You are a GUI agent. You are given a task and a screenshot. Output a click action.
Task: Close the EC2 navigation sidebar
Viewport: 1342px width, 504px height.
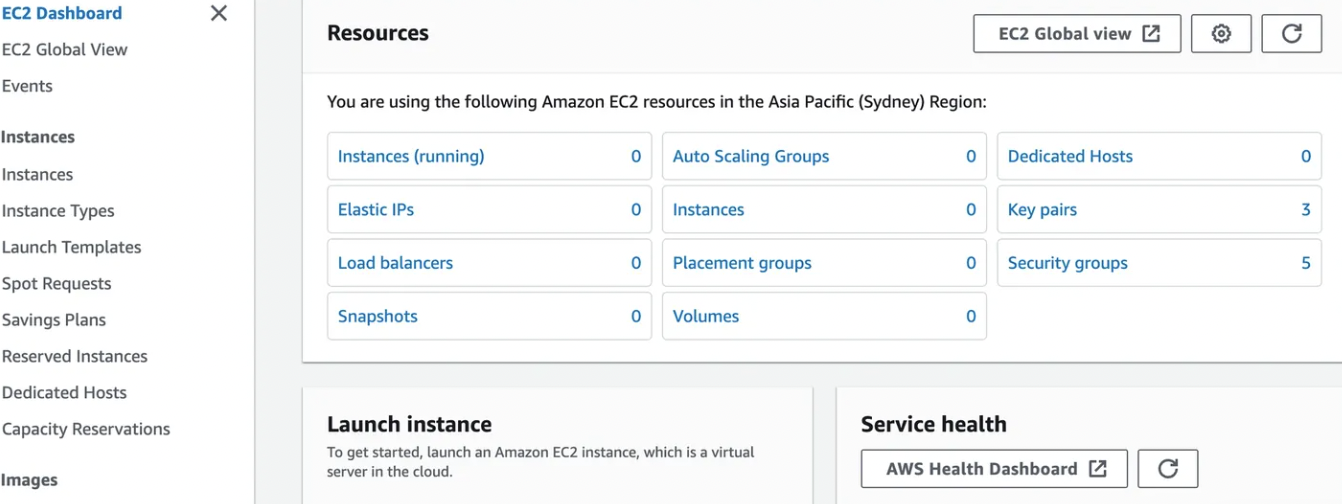[219, 13]
